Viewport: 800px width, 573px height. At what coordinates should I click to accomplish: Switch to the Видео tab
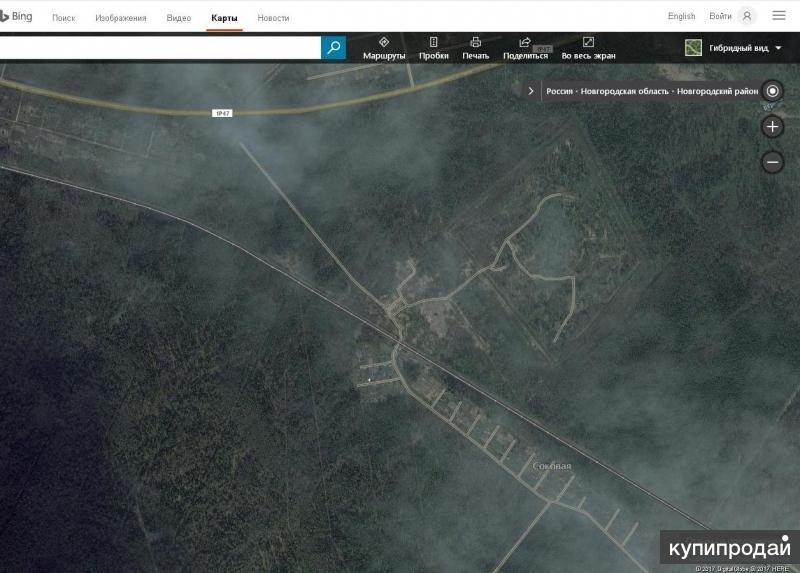pyautogui.click(x=179, y=18)
